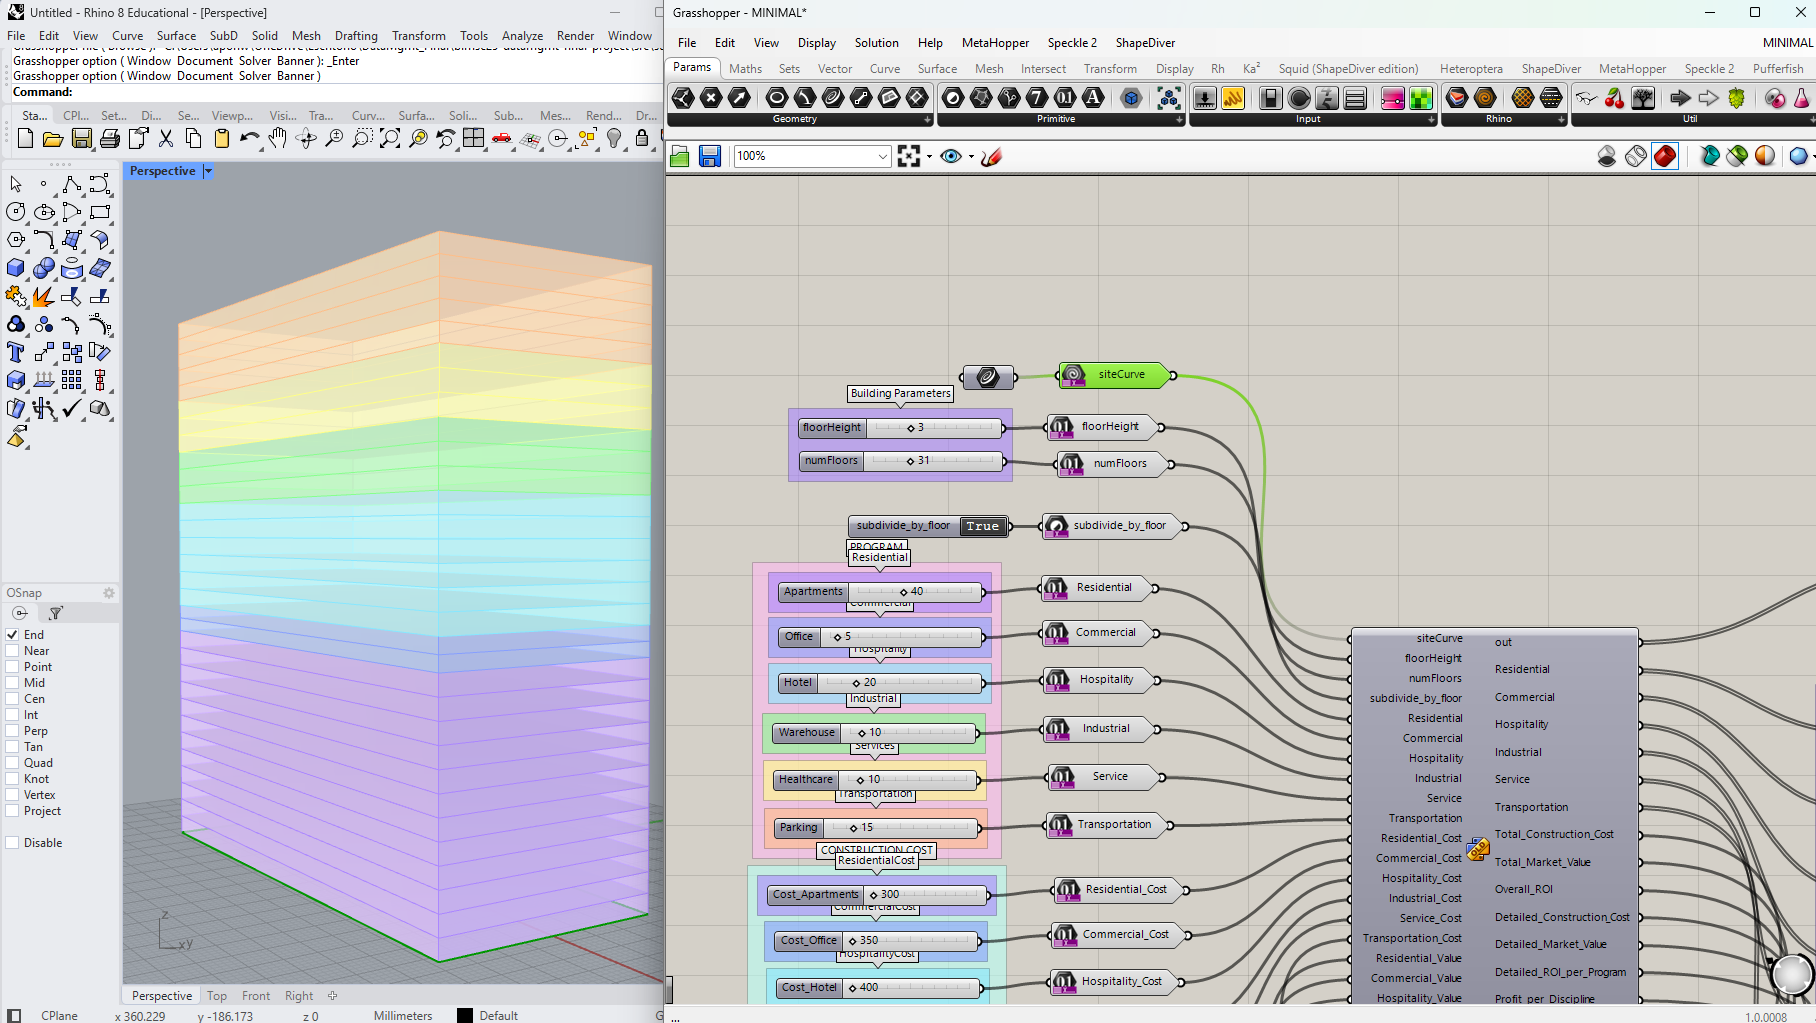Switch to the Intersect tab in Grasshopper

(x=1043, y=69)
